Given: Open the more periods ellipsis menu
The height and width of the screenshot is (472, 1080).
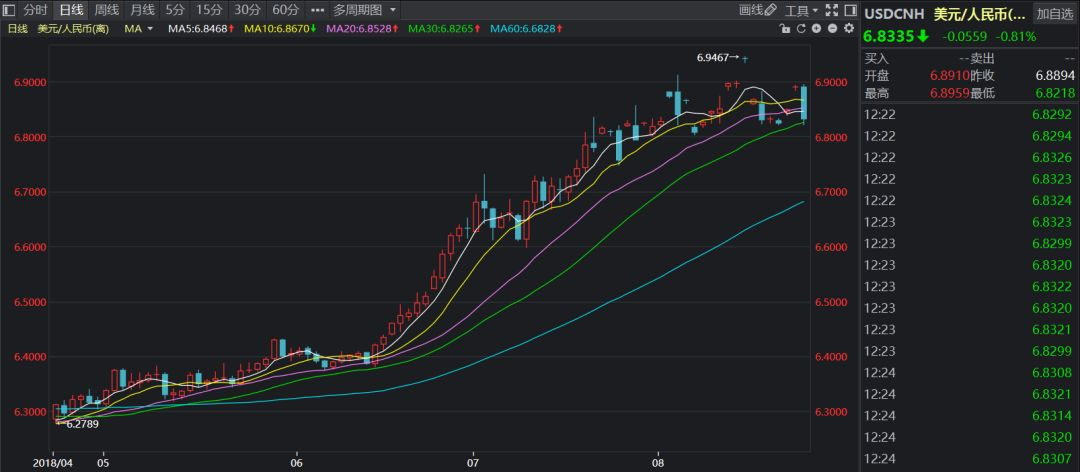Looking at the screenshot, I should point(317,10).
